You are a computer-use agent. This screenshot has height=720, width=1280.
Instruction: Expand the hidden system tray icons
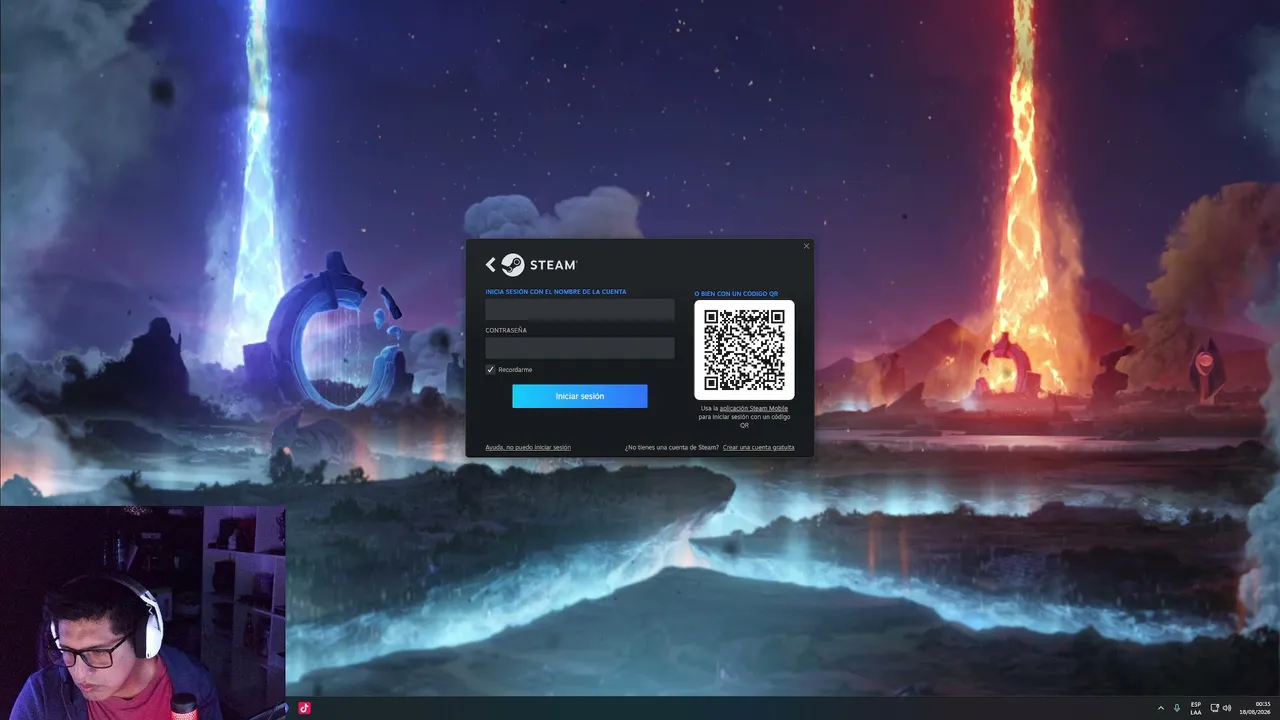pos(1161,708)
